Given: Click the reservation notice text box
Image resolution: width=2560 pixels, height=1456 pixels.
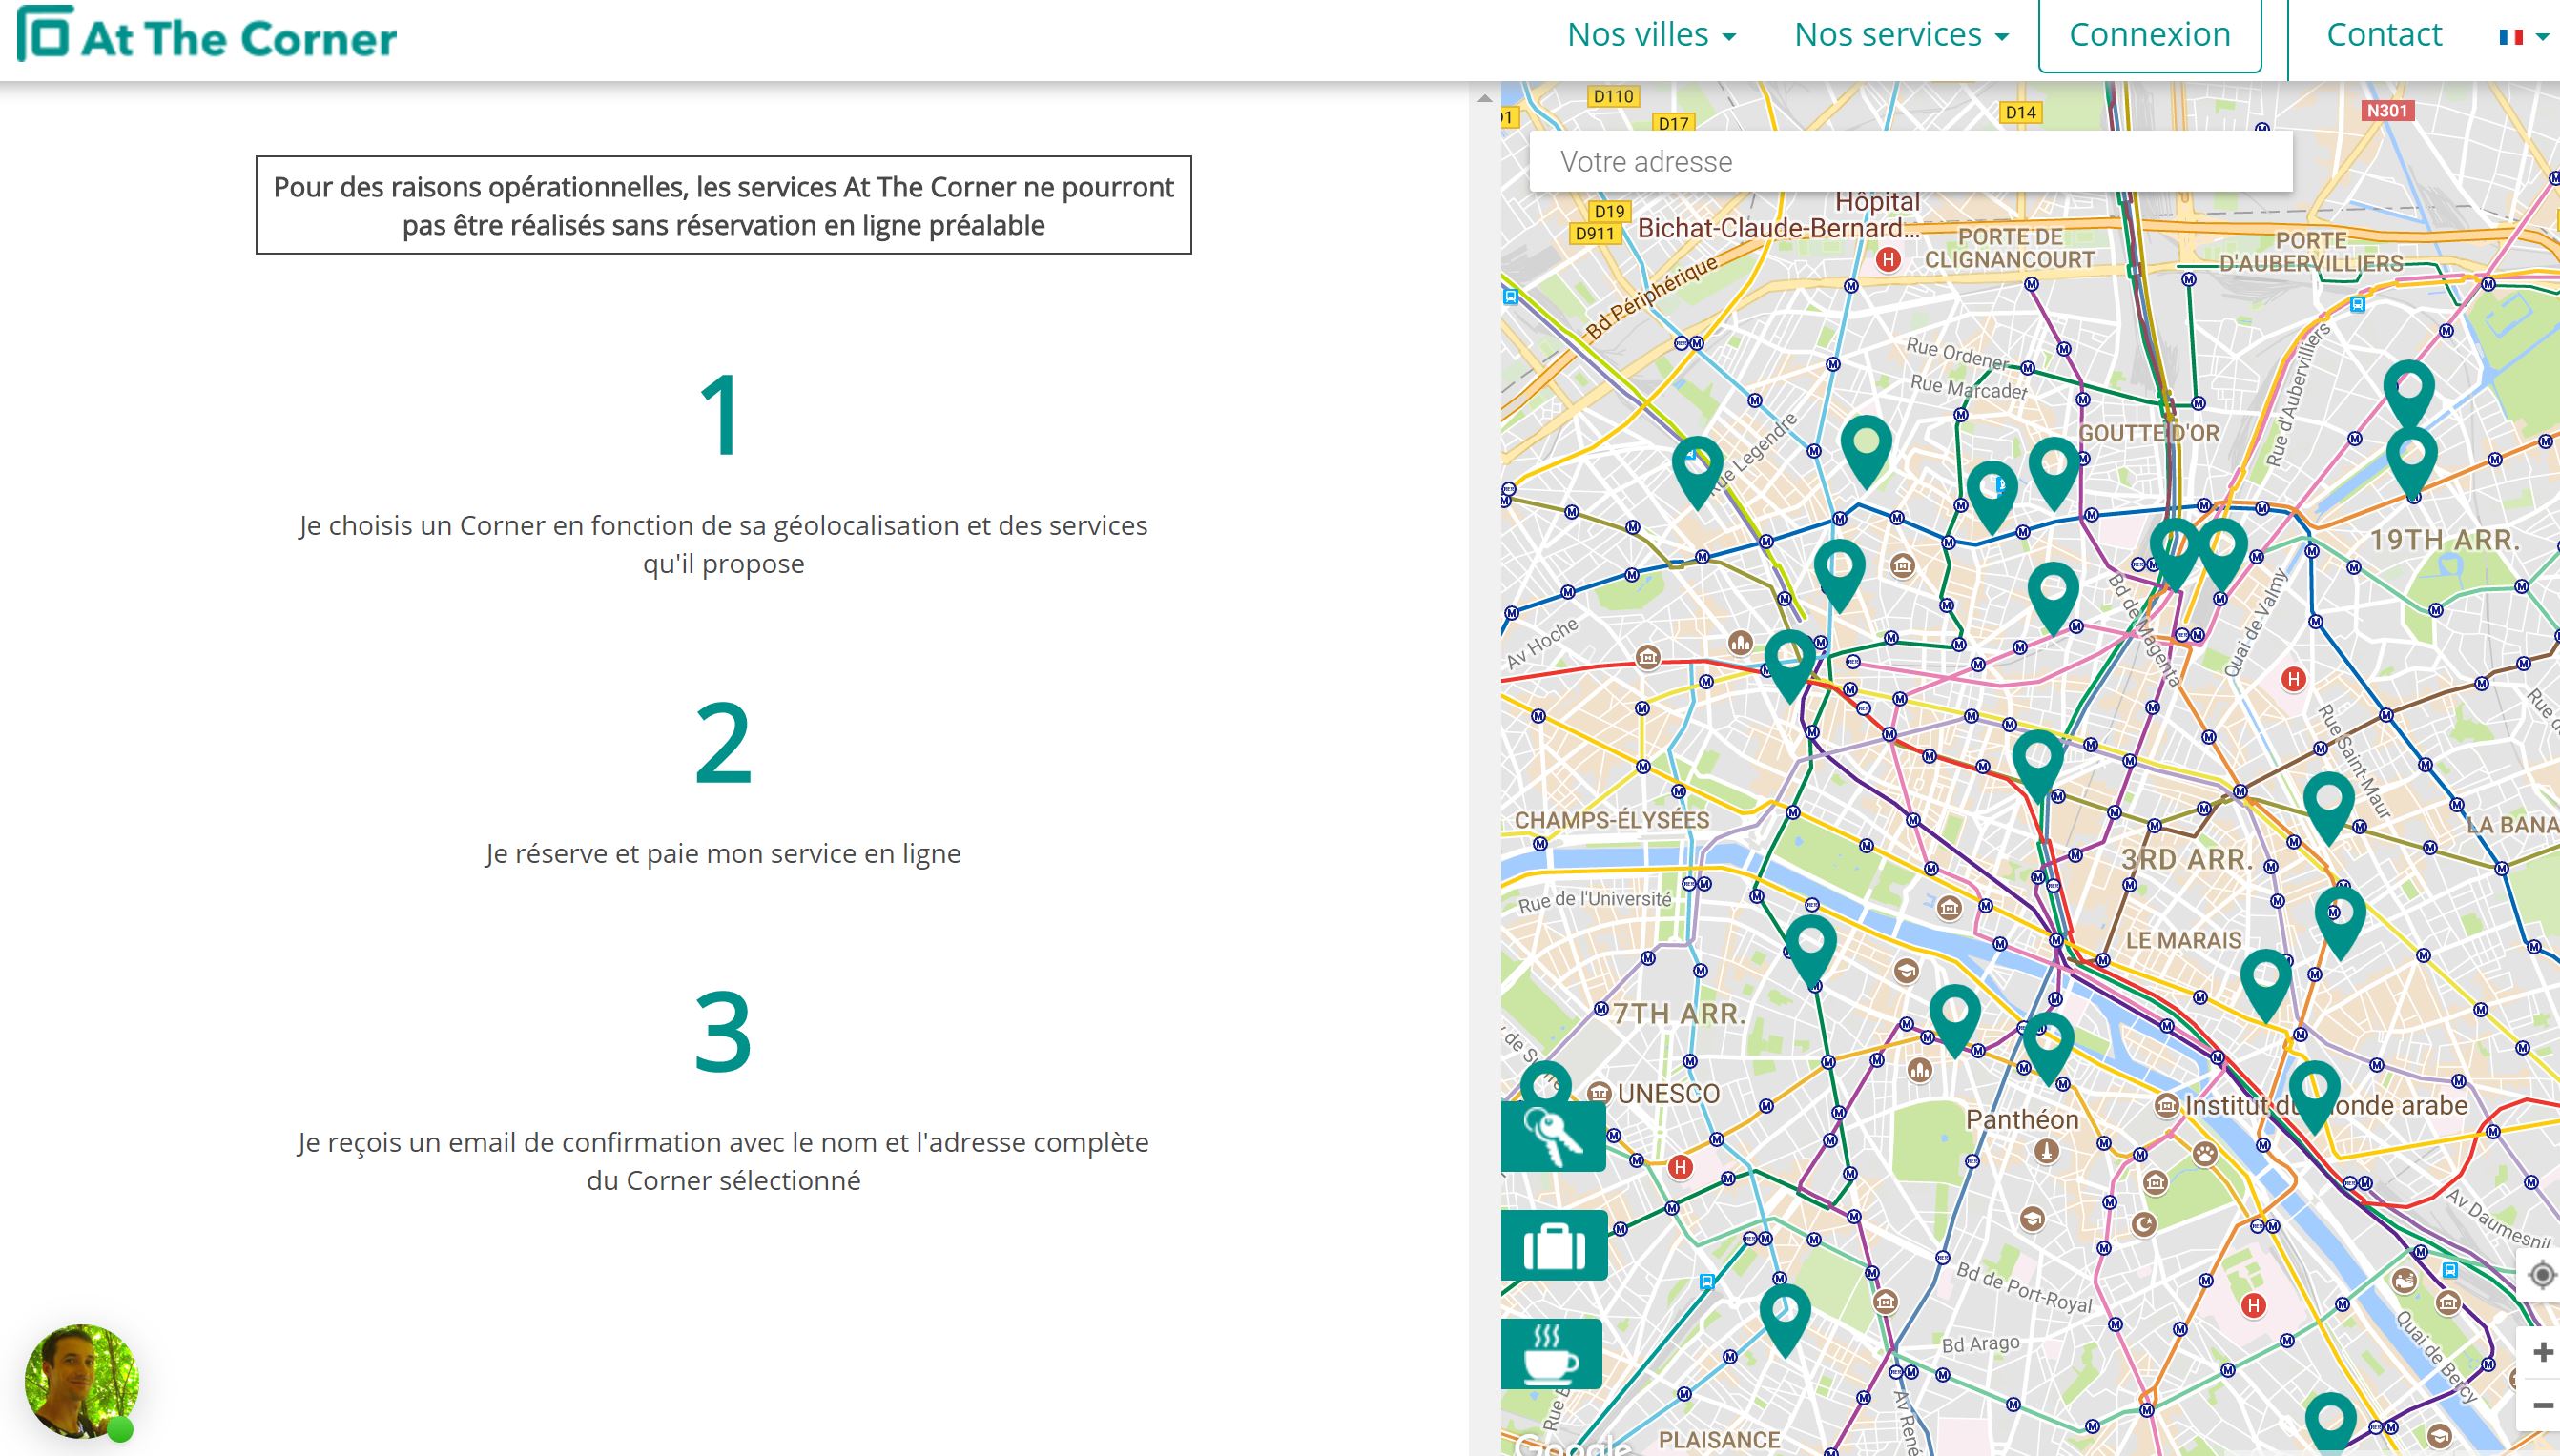Looking at the screenshot, I should coord(723,205).
